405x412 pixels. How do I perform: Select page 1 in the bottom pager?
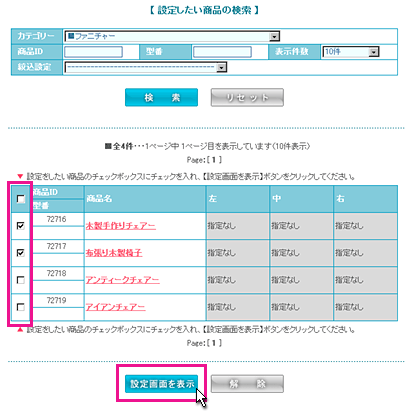click(x=214, y=343)
